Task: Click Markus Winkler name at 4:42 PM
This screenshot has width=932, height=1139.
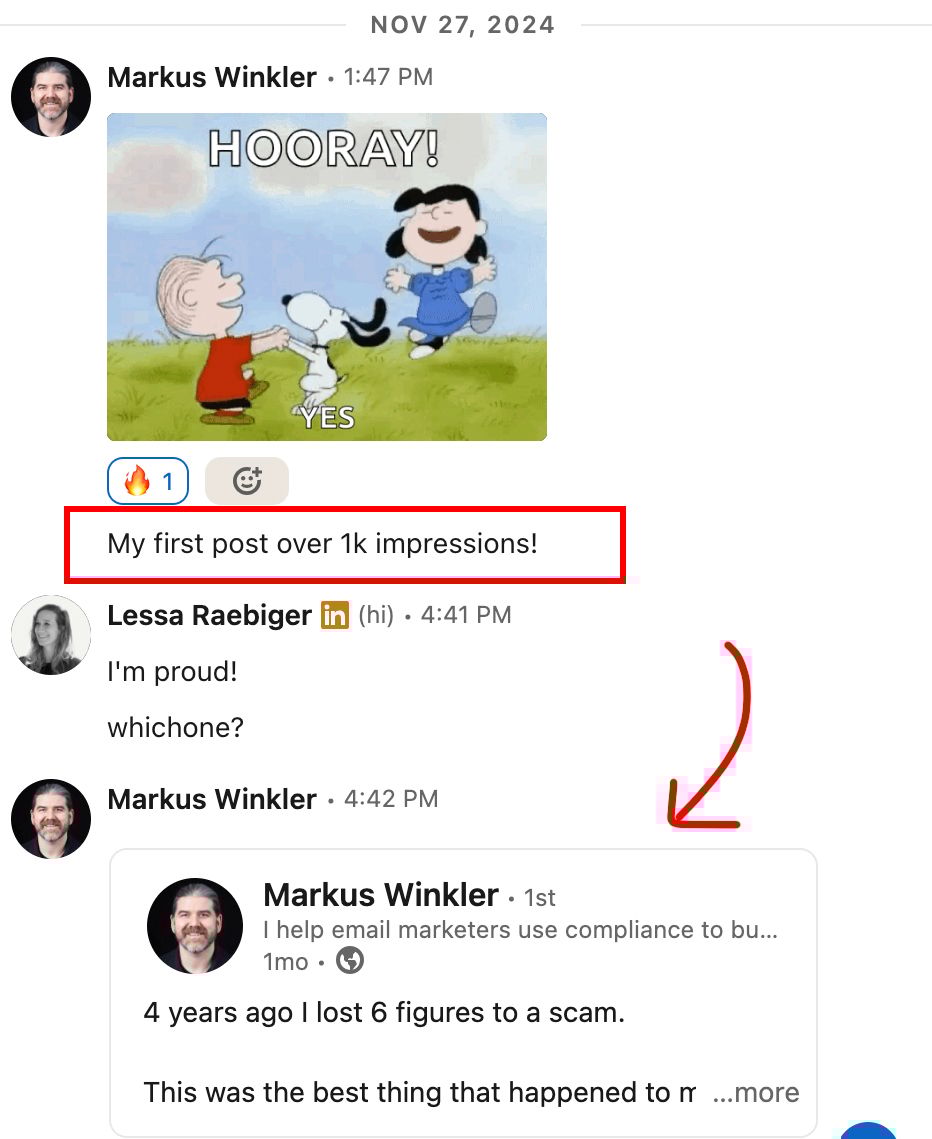Action: pyautogui.click(x=212, y=799)
